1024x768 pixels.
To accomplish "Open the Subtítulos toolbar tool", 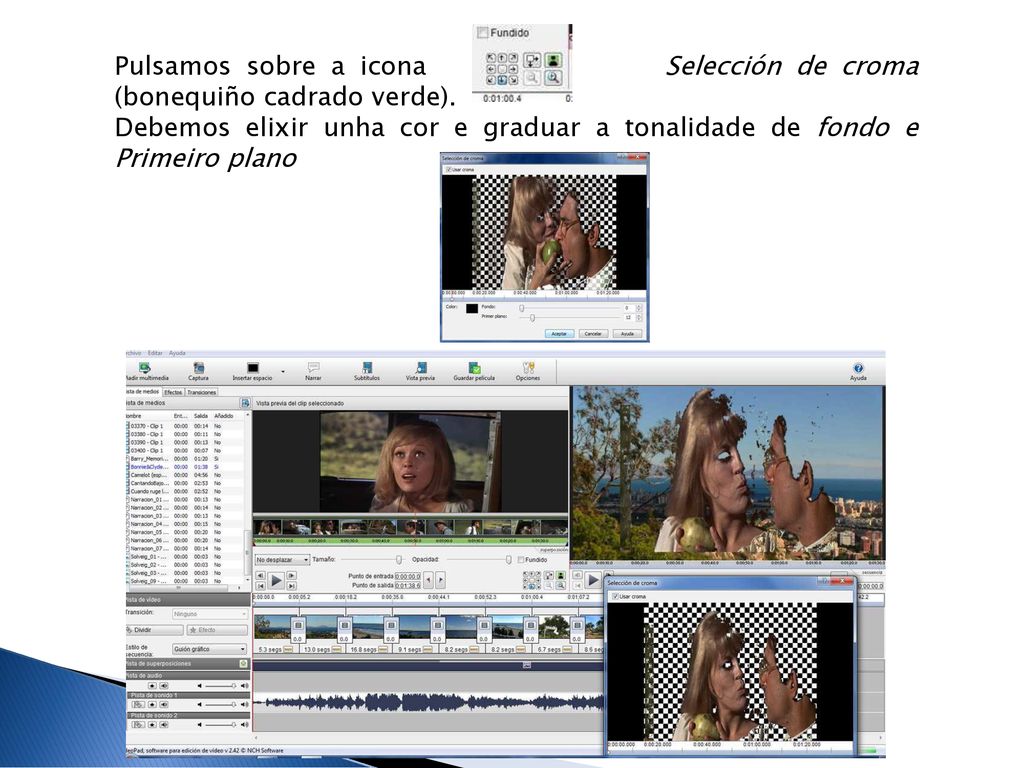I will pyautogui.click(x=366, y=372).
